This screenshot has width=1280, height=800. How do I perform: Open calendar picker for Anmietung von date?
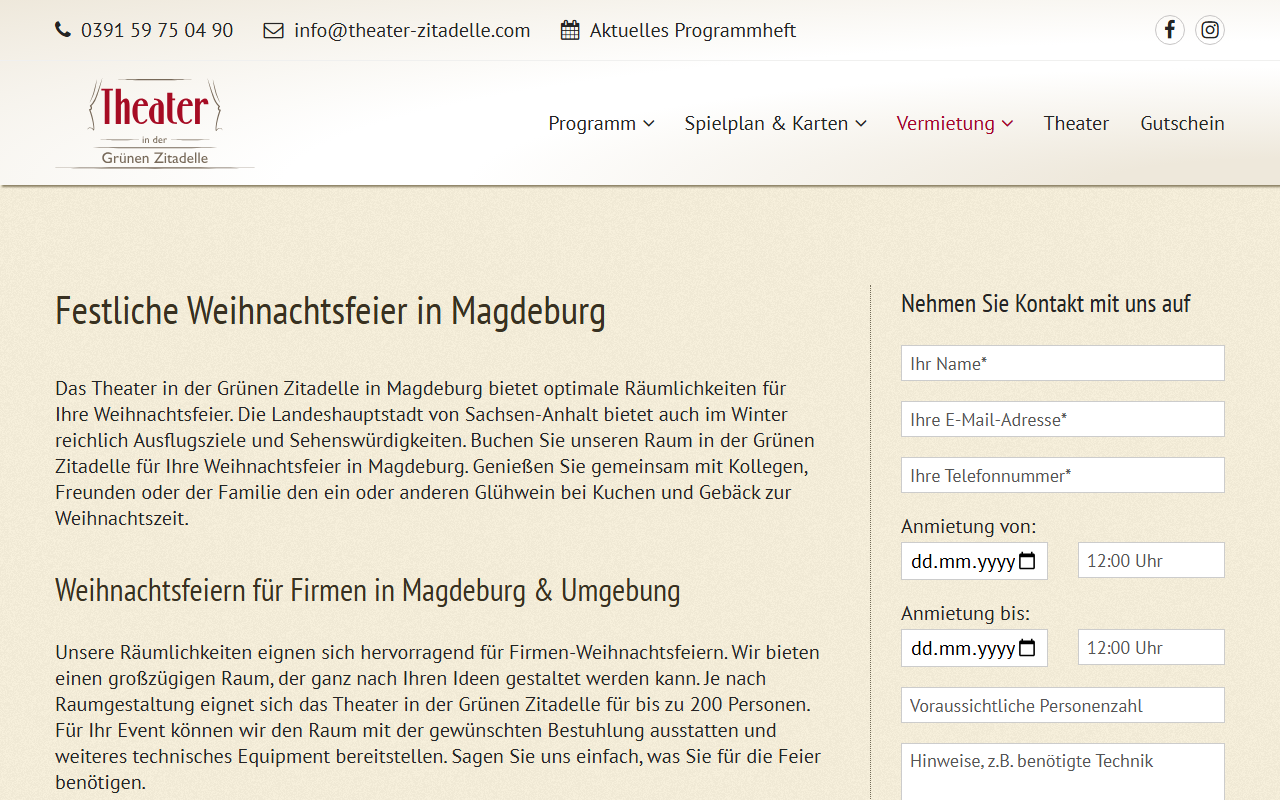[x=1027, y=561]
